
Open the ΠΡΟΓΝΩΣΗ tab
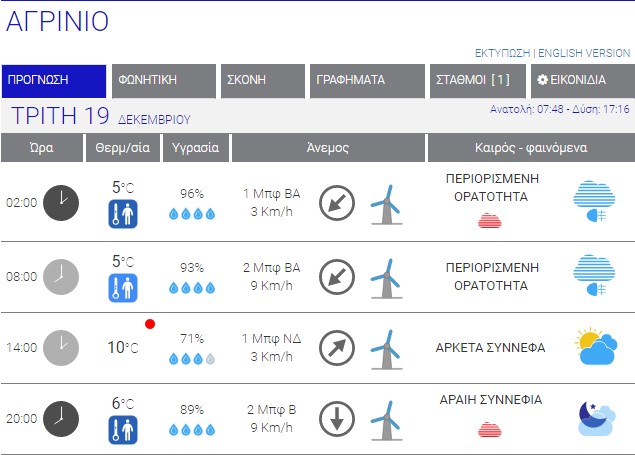click(x=55, y=81)
